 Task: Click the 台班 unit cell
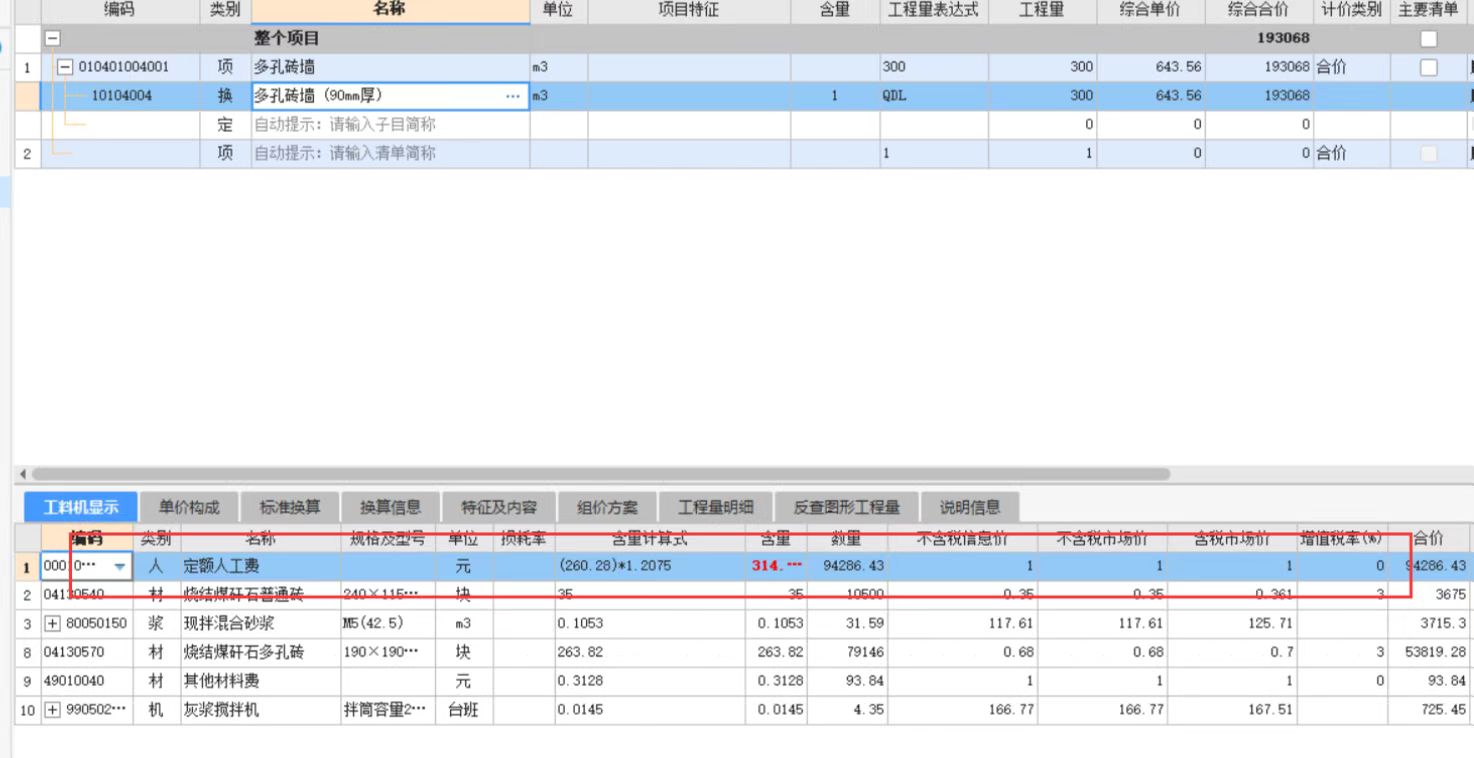pos(465,710)
